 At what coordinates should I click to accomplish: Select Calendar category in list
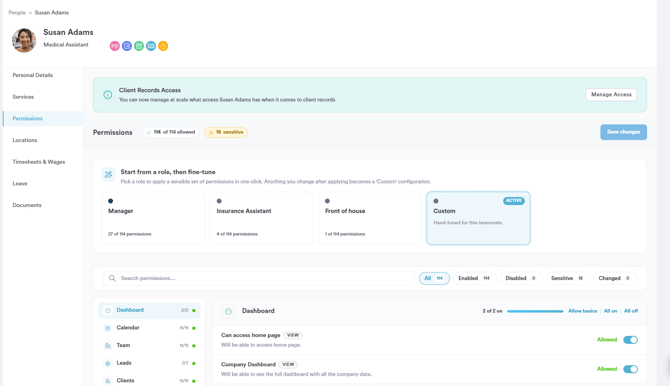149,328
